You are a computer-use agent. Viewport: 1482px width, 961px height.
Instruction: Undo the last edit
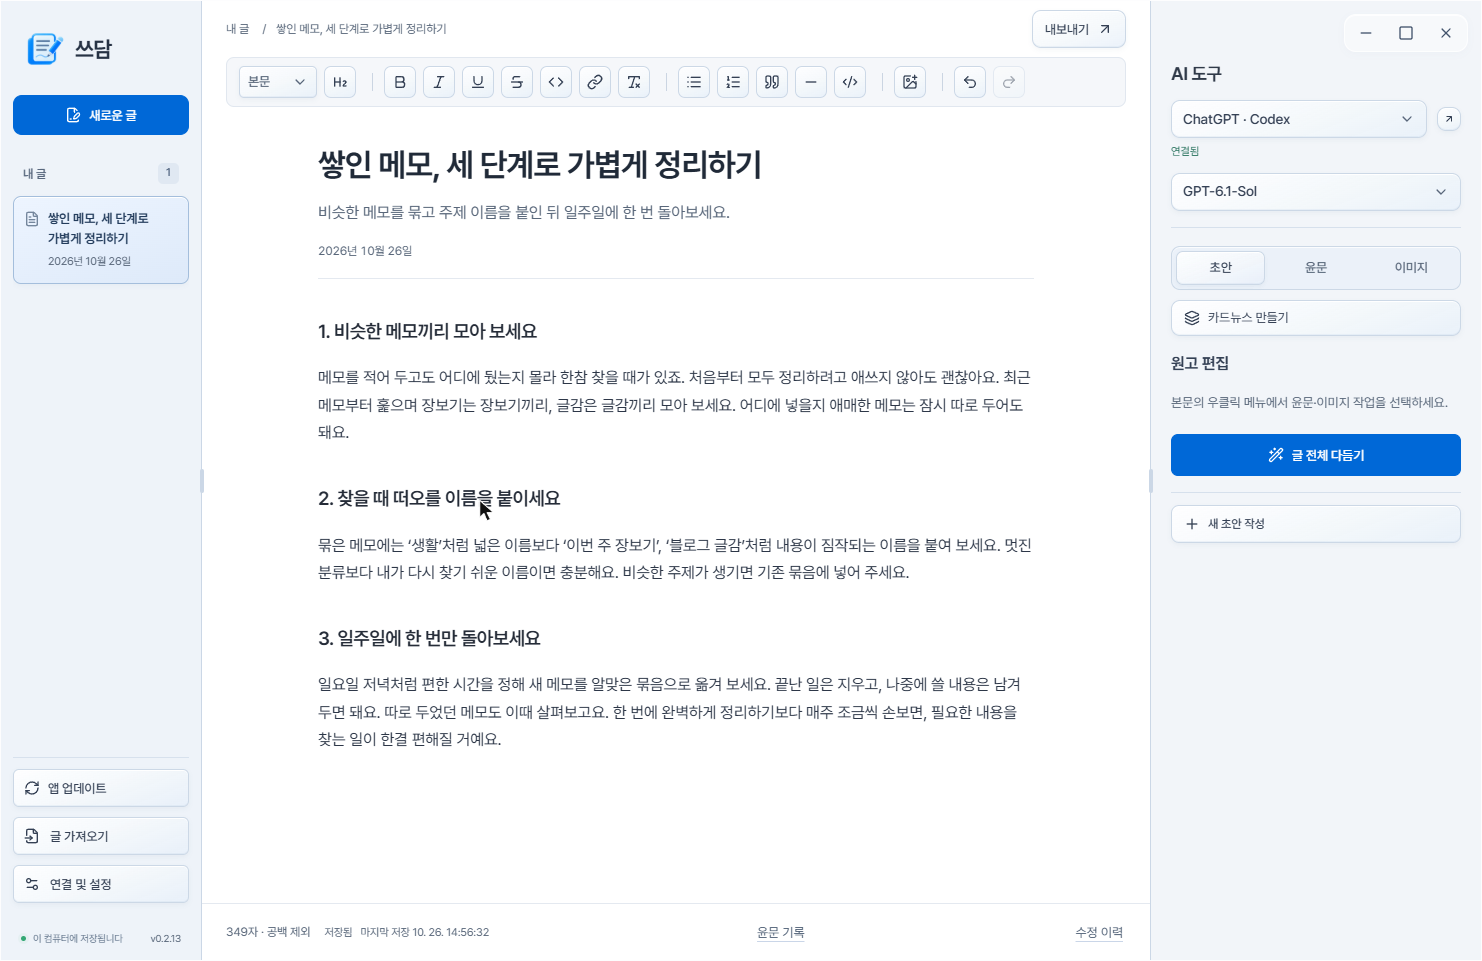tap(970, 82)
